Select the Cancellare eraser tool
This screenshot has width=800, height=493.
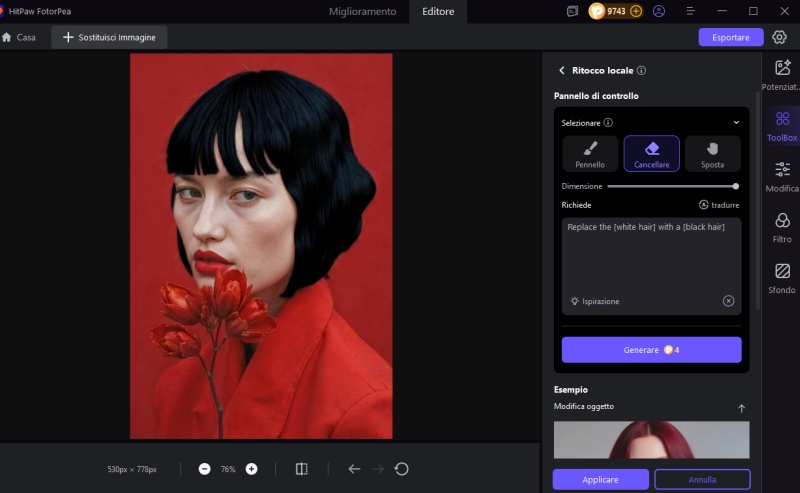[x=651, y=154]
